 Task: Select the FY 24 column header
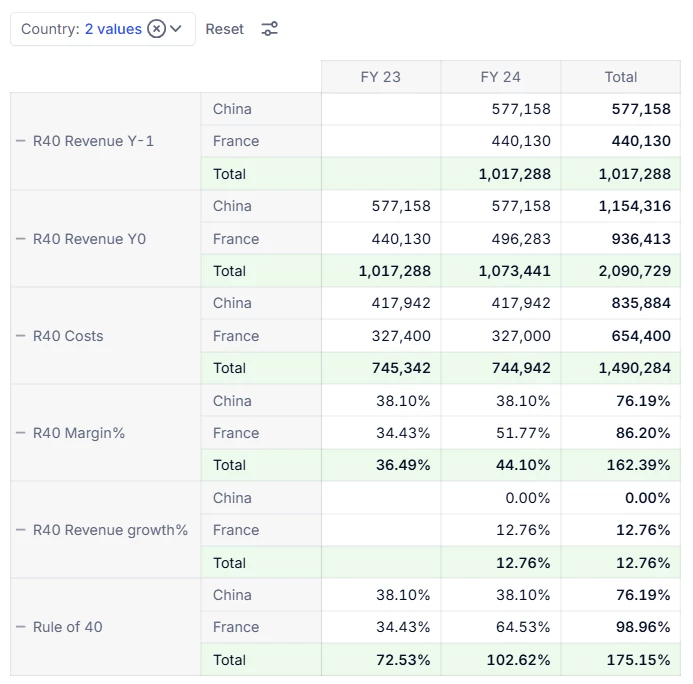[501, 77]
